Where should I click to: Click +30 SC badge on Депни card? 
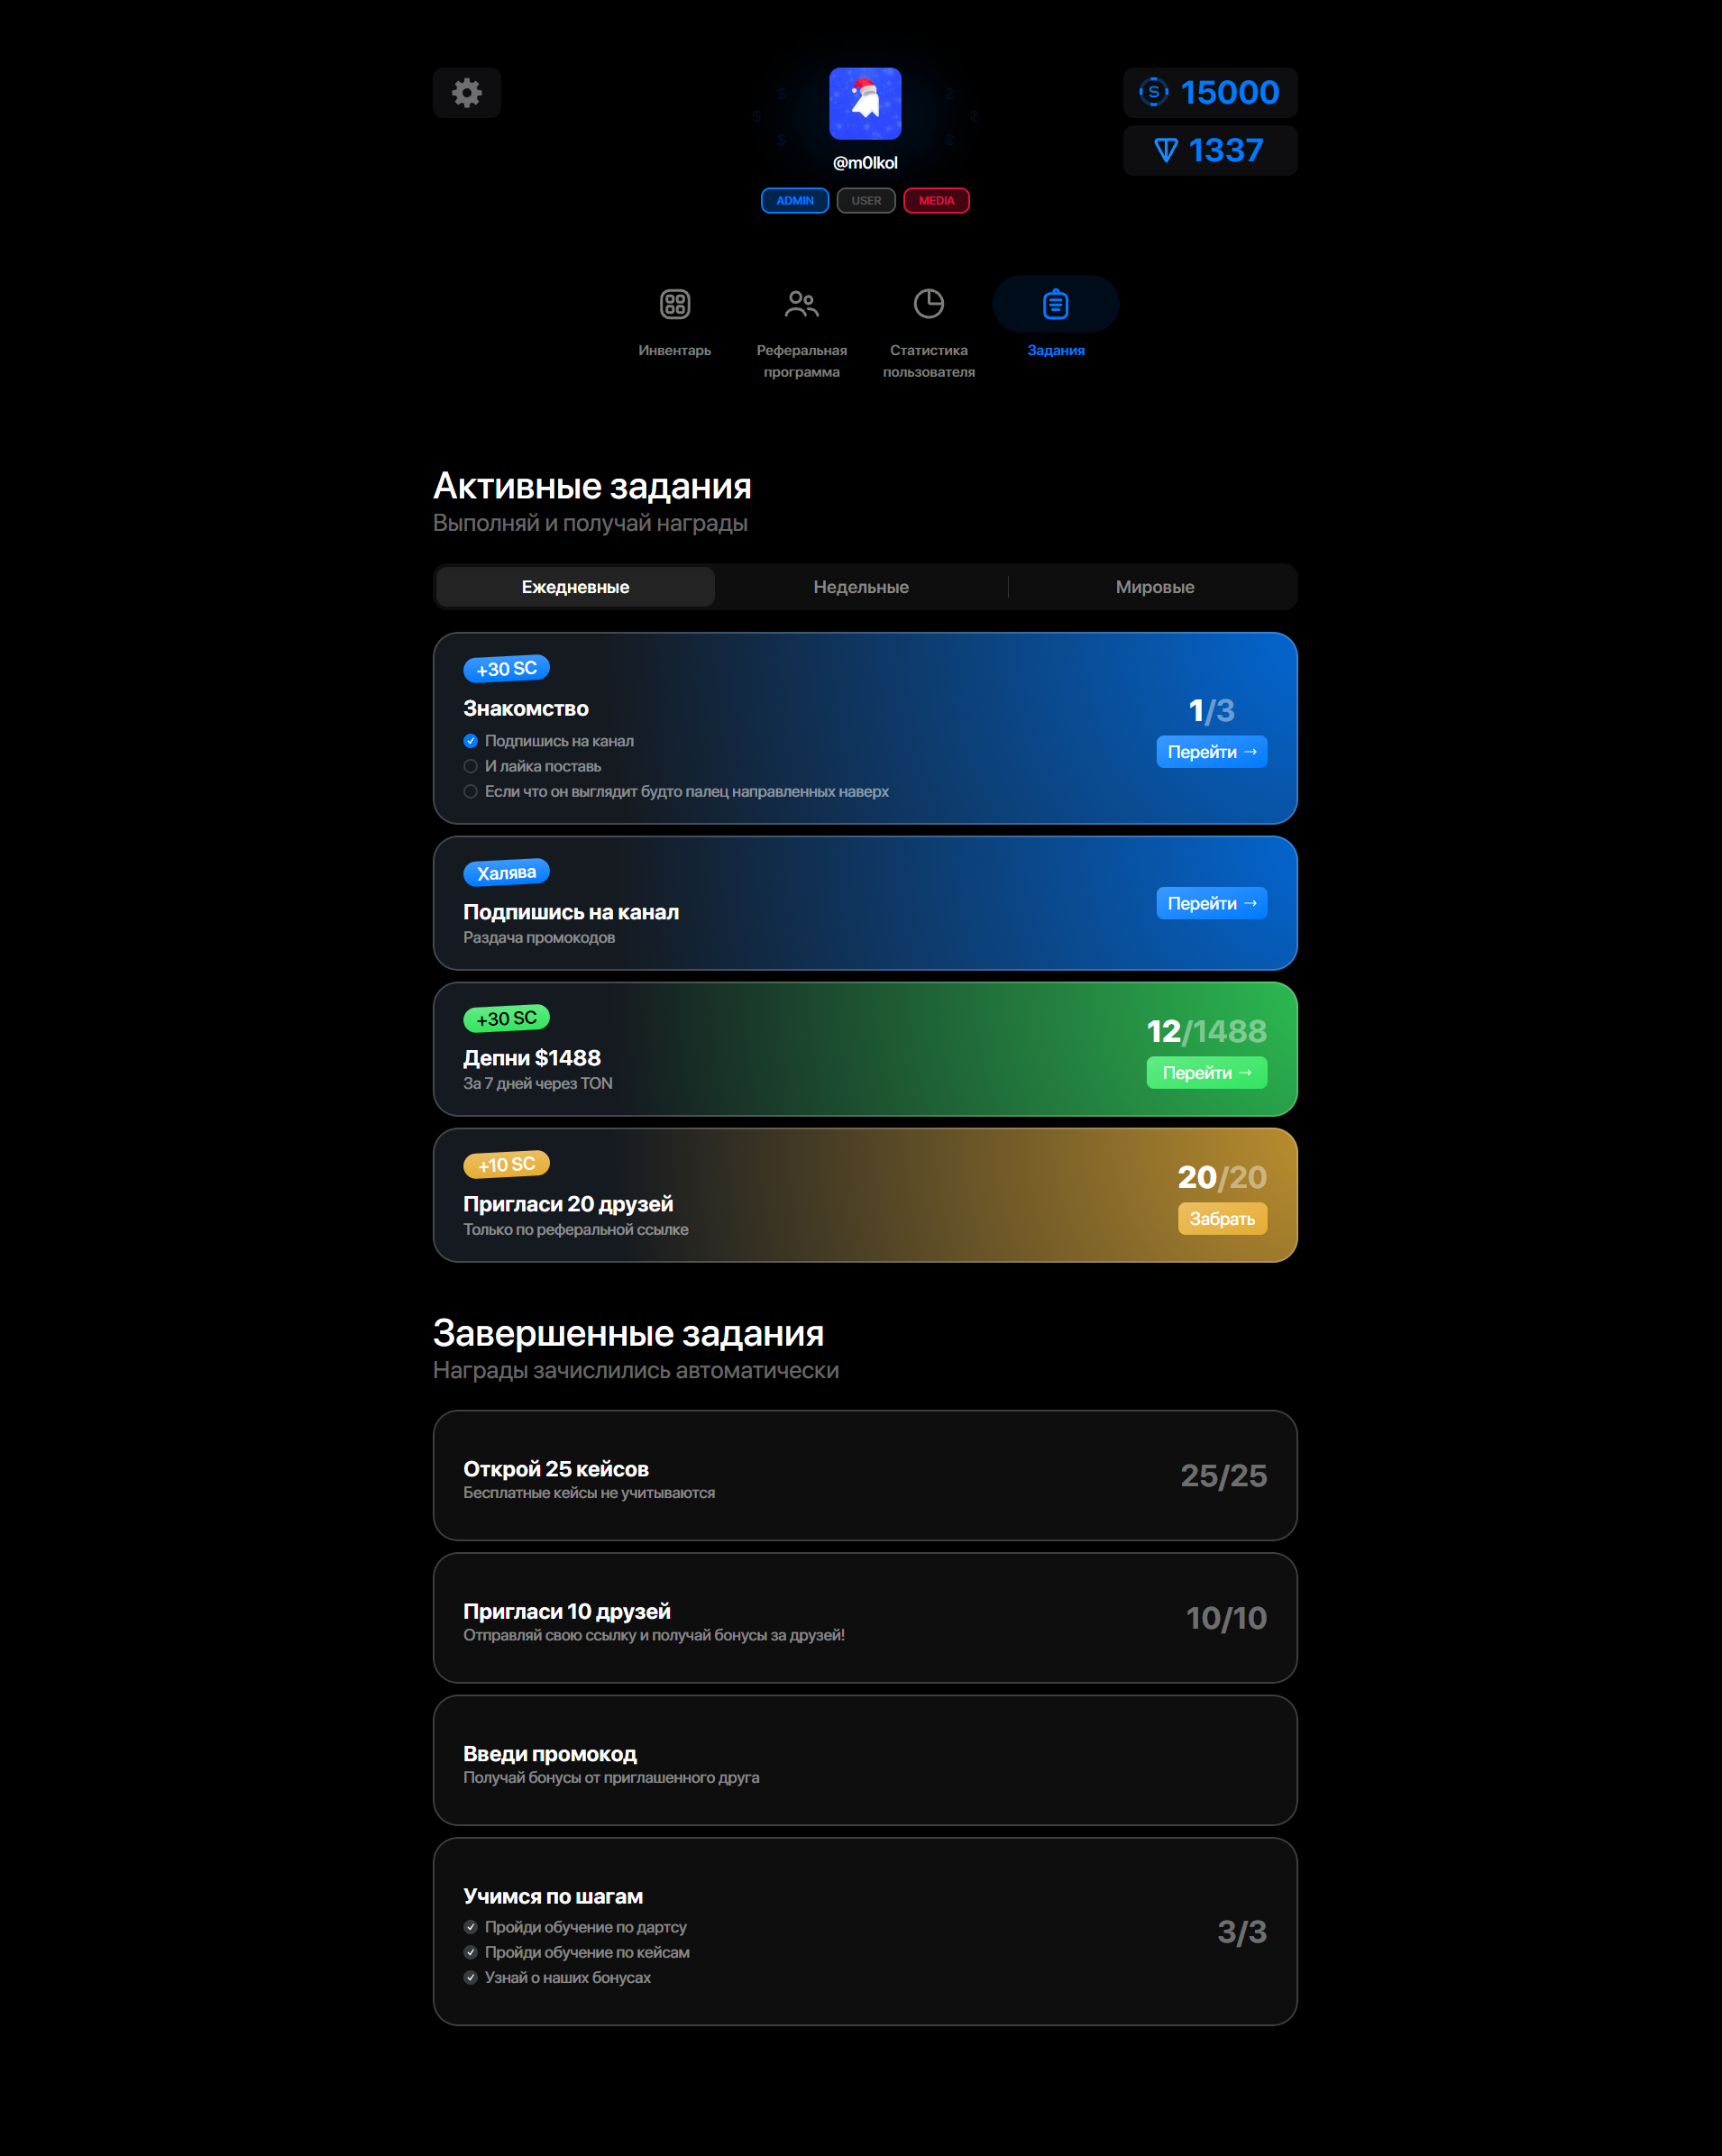tap(506, 1019)
